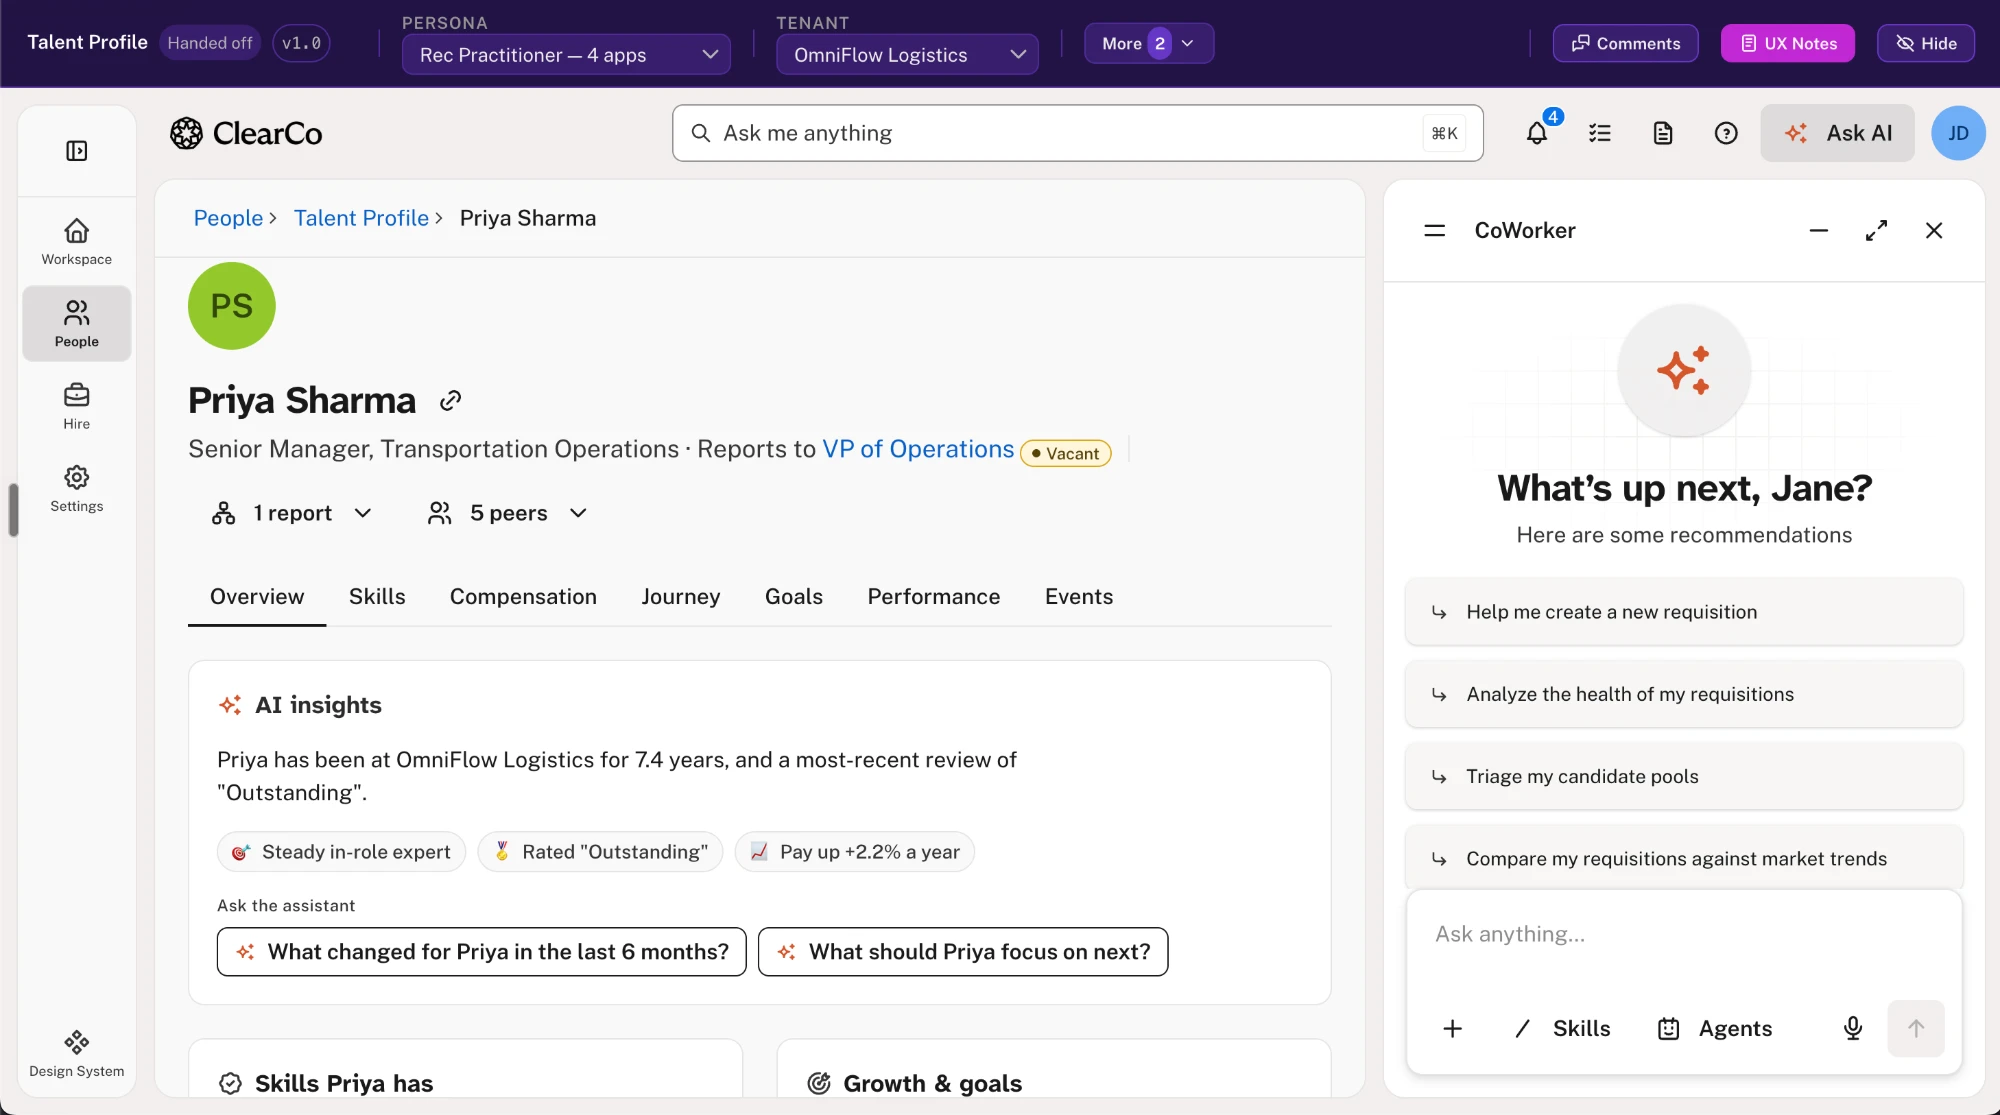Open the Workspace home icon

click(77, 242)
